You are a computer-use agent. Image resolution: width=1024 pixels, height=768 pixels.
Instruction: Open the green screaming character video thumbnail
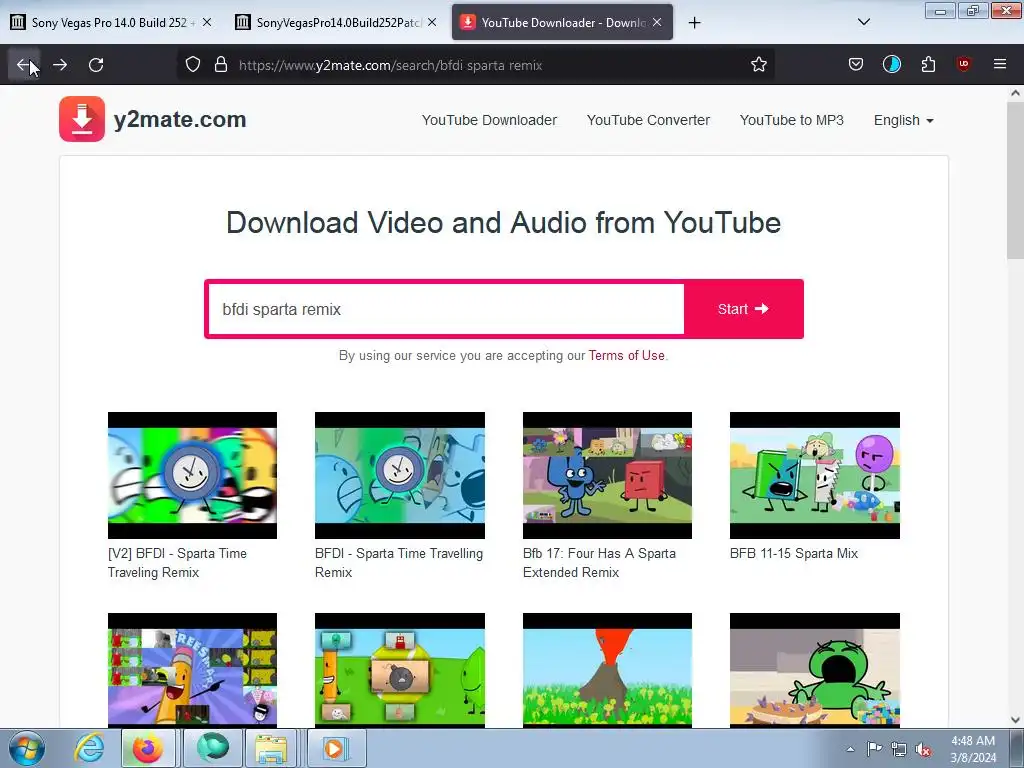pyautogui.click(x=814, y=670)
